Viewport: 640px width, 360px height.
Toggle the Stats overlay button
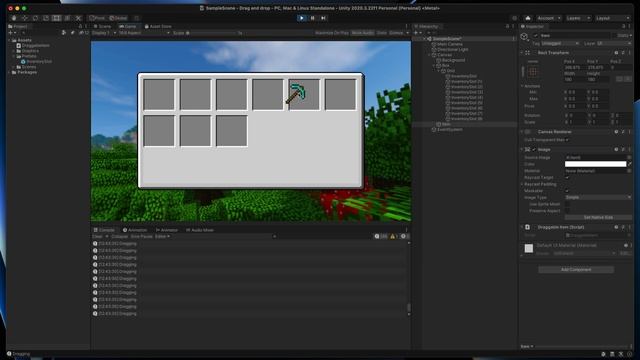coord(382,33)
